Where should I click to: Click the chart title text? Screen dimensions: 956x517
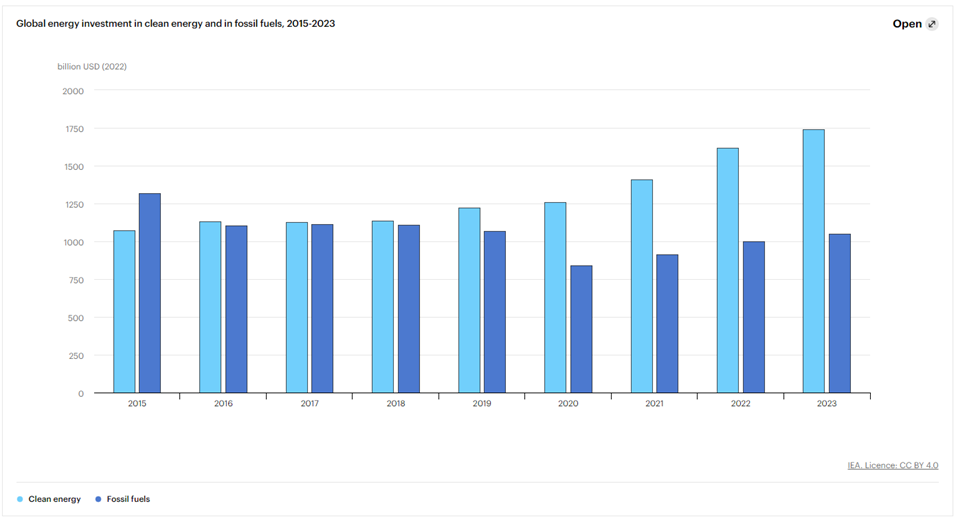pyautogui.click(x=176, y=24)
